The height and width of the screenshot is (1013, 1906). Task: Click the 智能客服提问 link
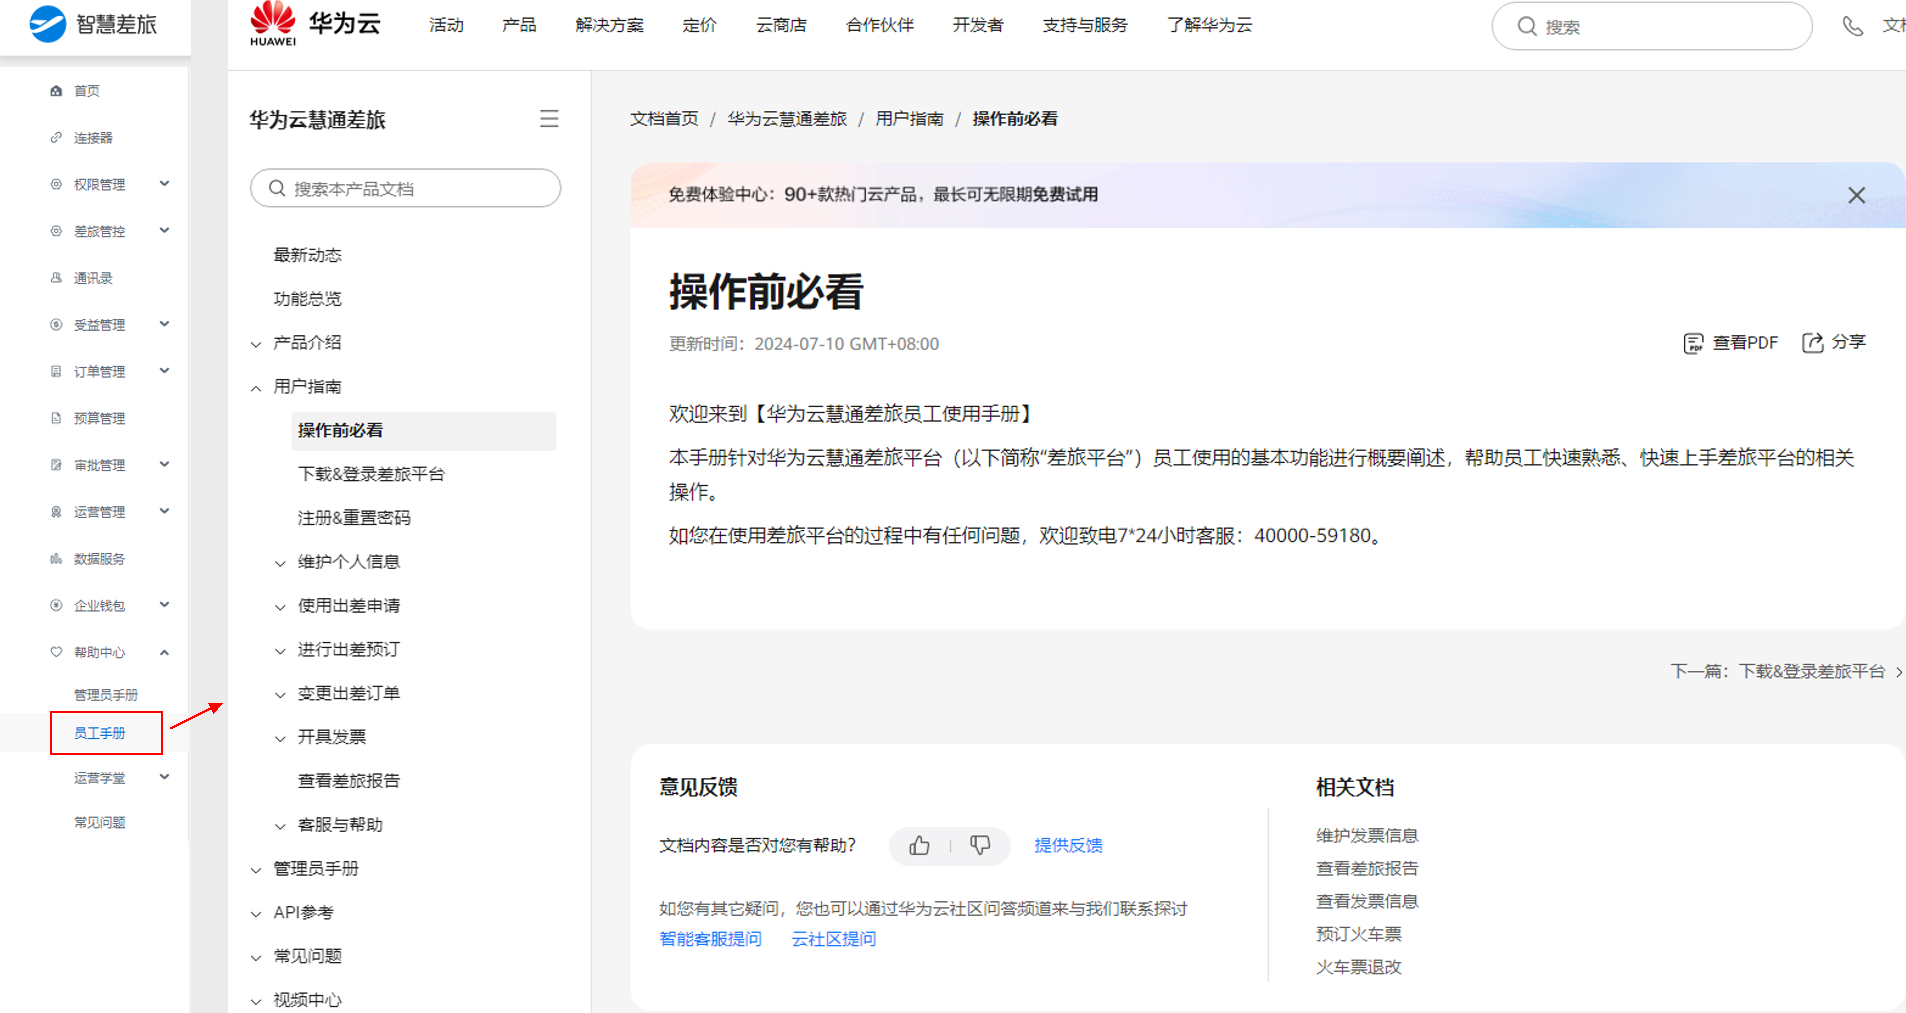coord(710,939)
